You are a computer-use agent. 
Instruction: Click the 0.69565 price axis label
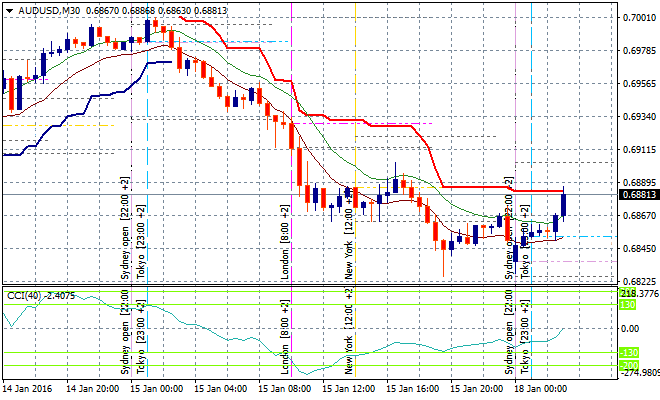point(639,83)
